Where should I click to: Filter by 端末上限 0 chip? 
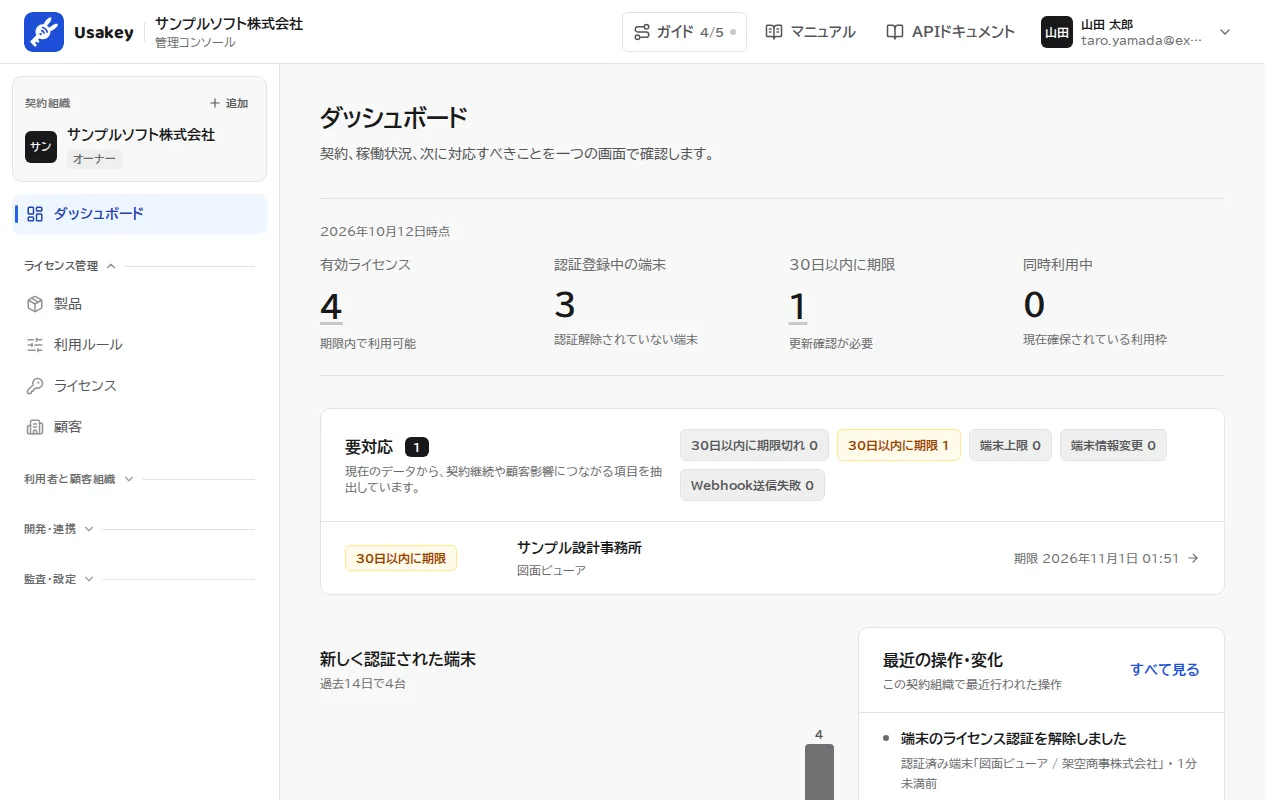click(1010, 445)
